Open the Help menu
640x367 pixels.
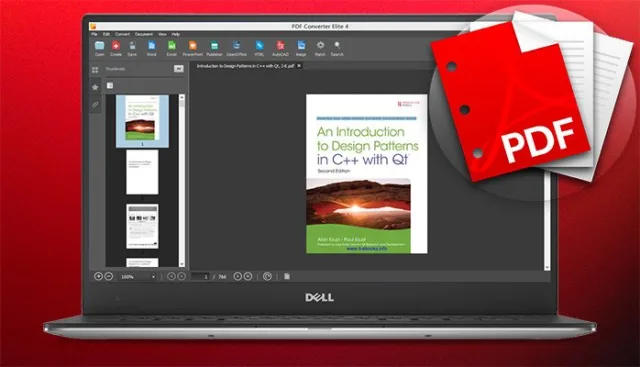coord(176,34)
